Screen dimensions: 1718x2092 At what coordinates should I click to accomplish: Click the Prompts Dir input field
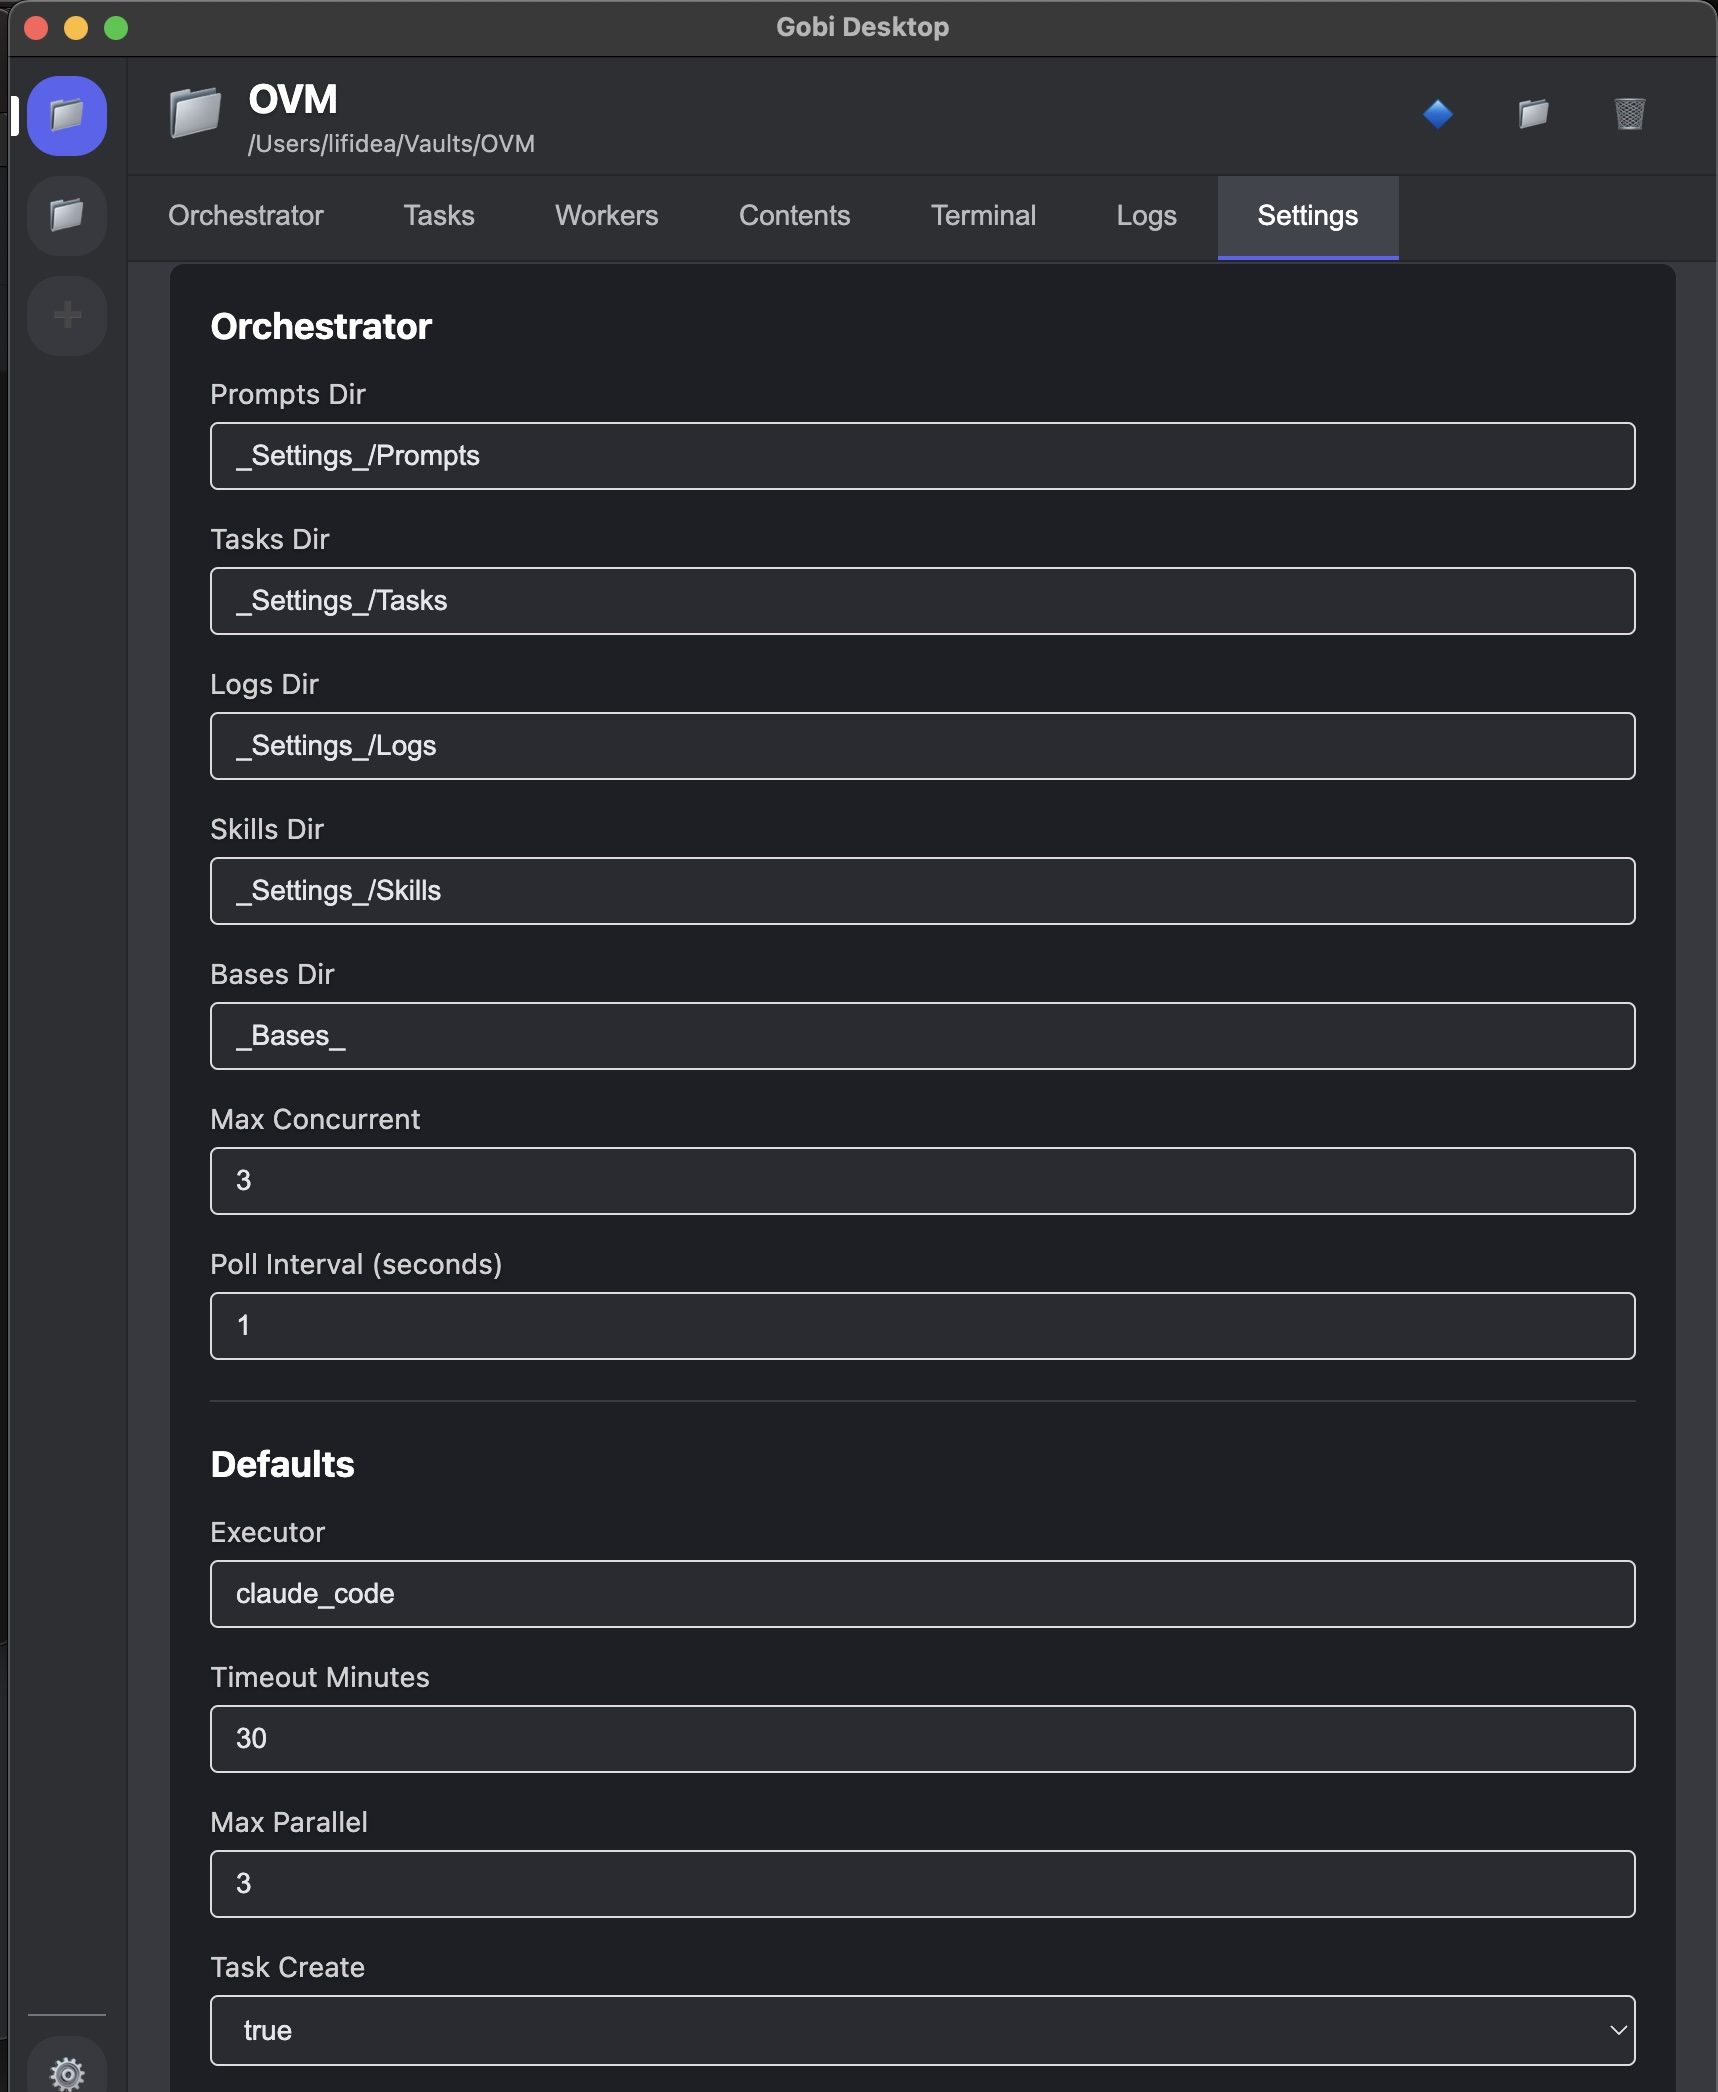[x=921, y=456]
